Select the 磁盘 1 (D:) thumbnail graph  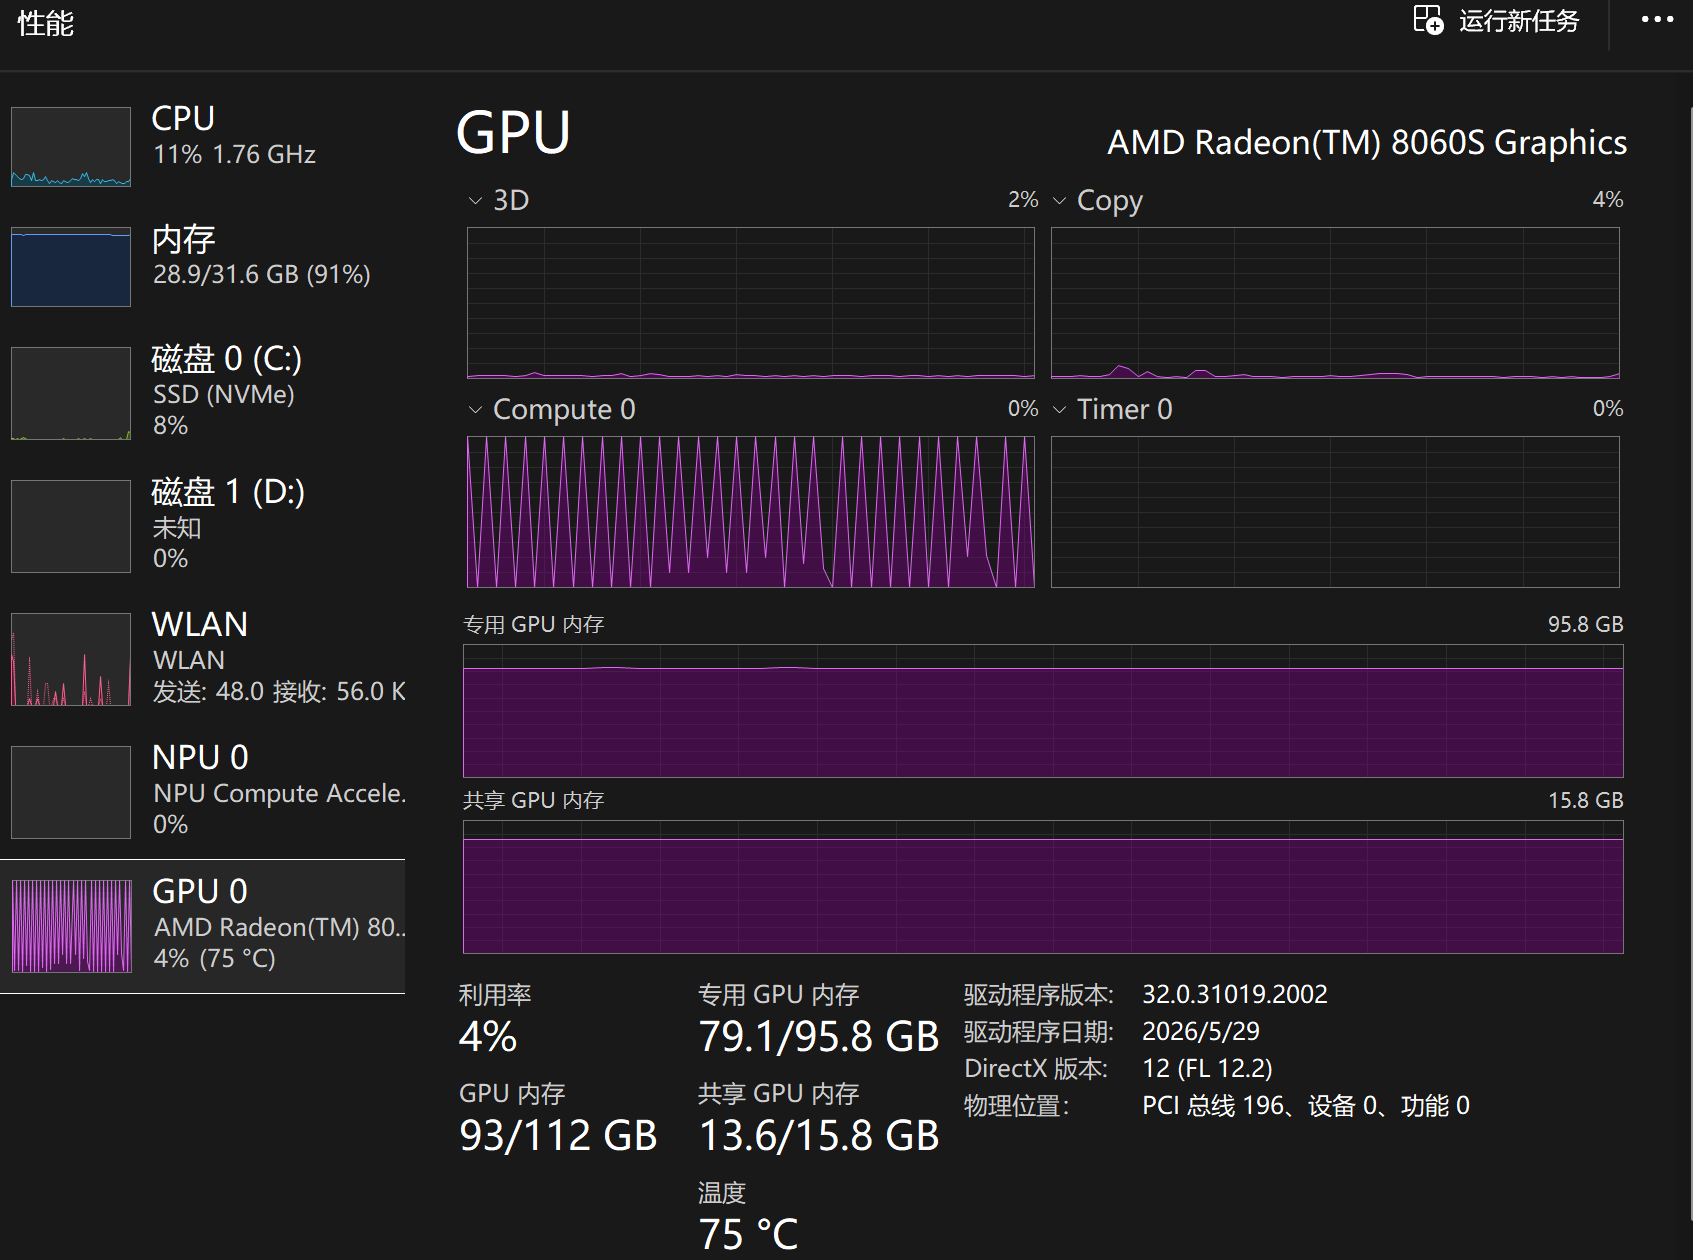coord(71,526)
